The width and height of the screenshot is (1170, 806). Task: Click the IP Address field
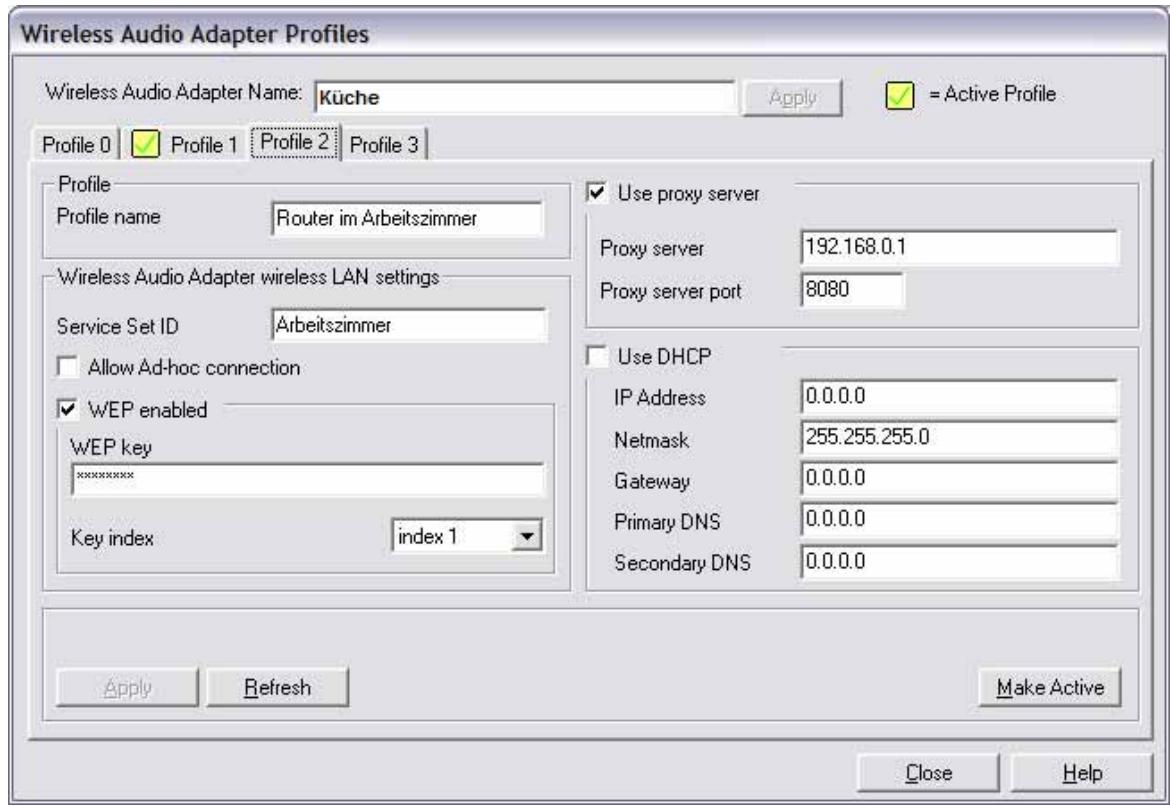coord(960,396)
